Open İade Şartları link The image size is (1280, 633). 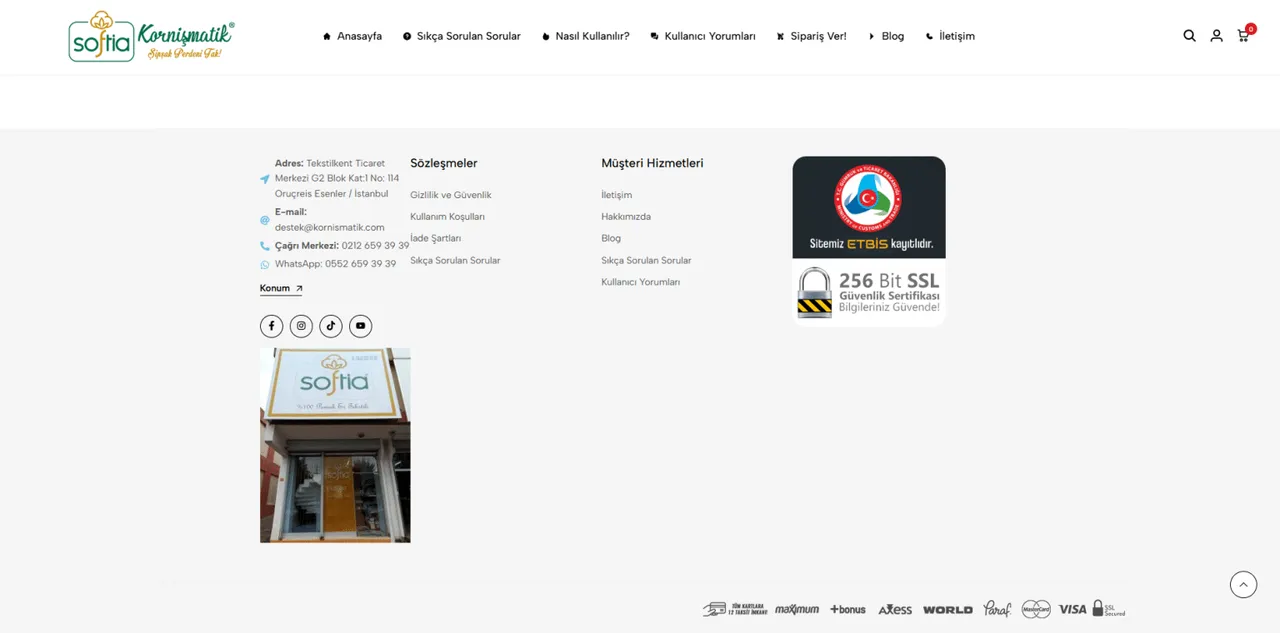(436, 239)
